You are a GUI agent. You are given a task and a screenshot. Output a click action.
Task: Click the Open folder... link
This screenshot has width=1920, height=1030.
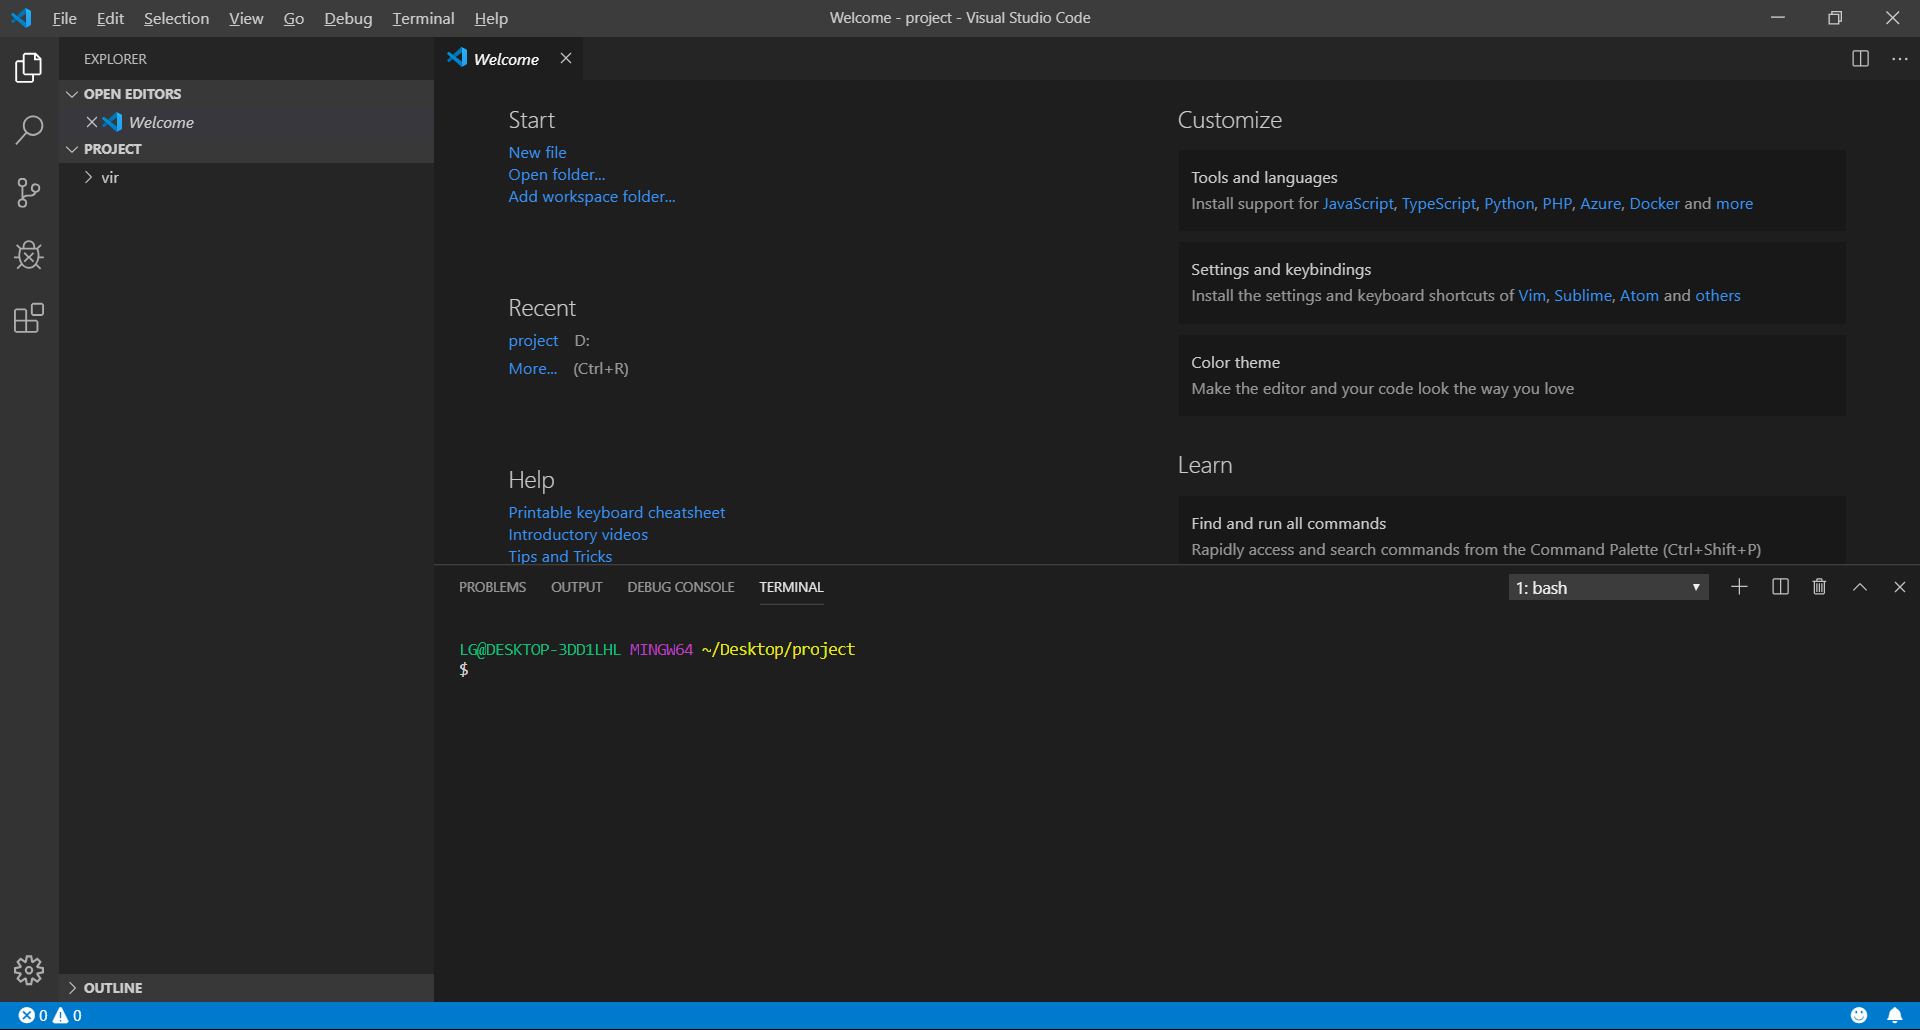coord(556,174)
